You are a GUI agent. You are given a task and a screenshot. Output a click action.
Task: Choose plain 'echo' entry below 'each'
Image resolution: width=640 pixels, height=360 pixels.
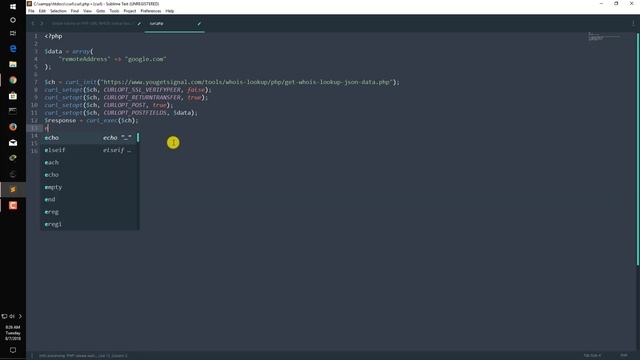click(90, 175)
